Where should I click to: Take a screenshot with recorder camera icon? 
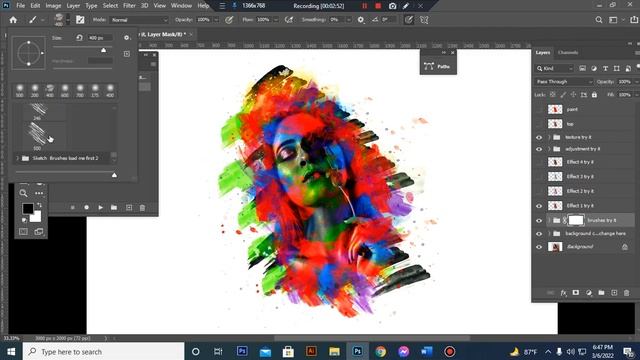pos(392,6)
